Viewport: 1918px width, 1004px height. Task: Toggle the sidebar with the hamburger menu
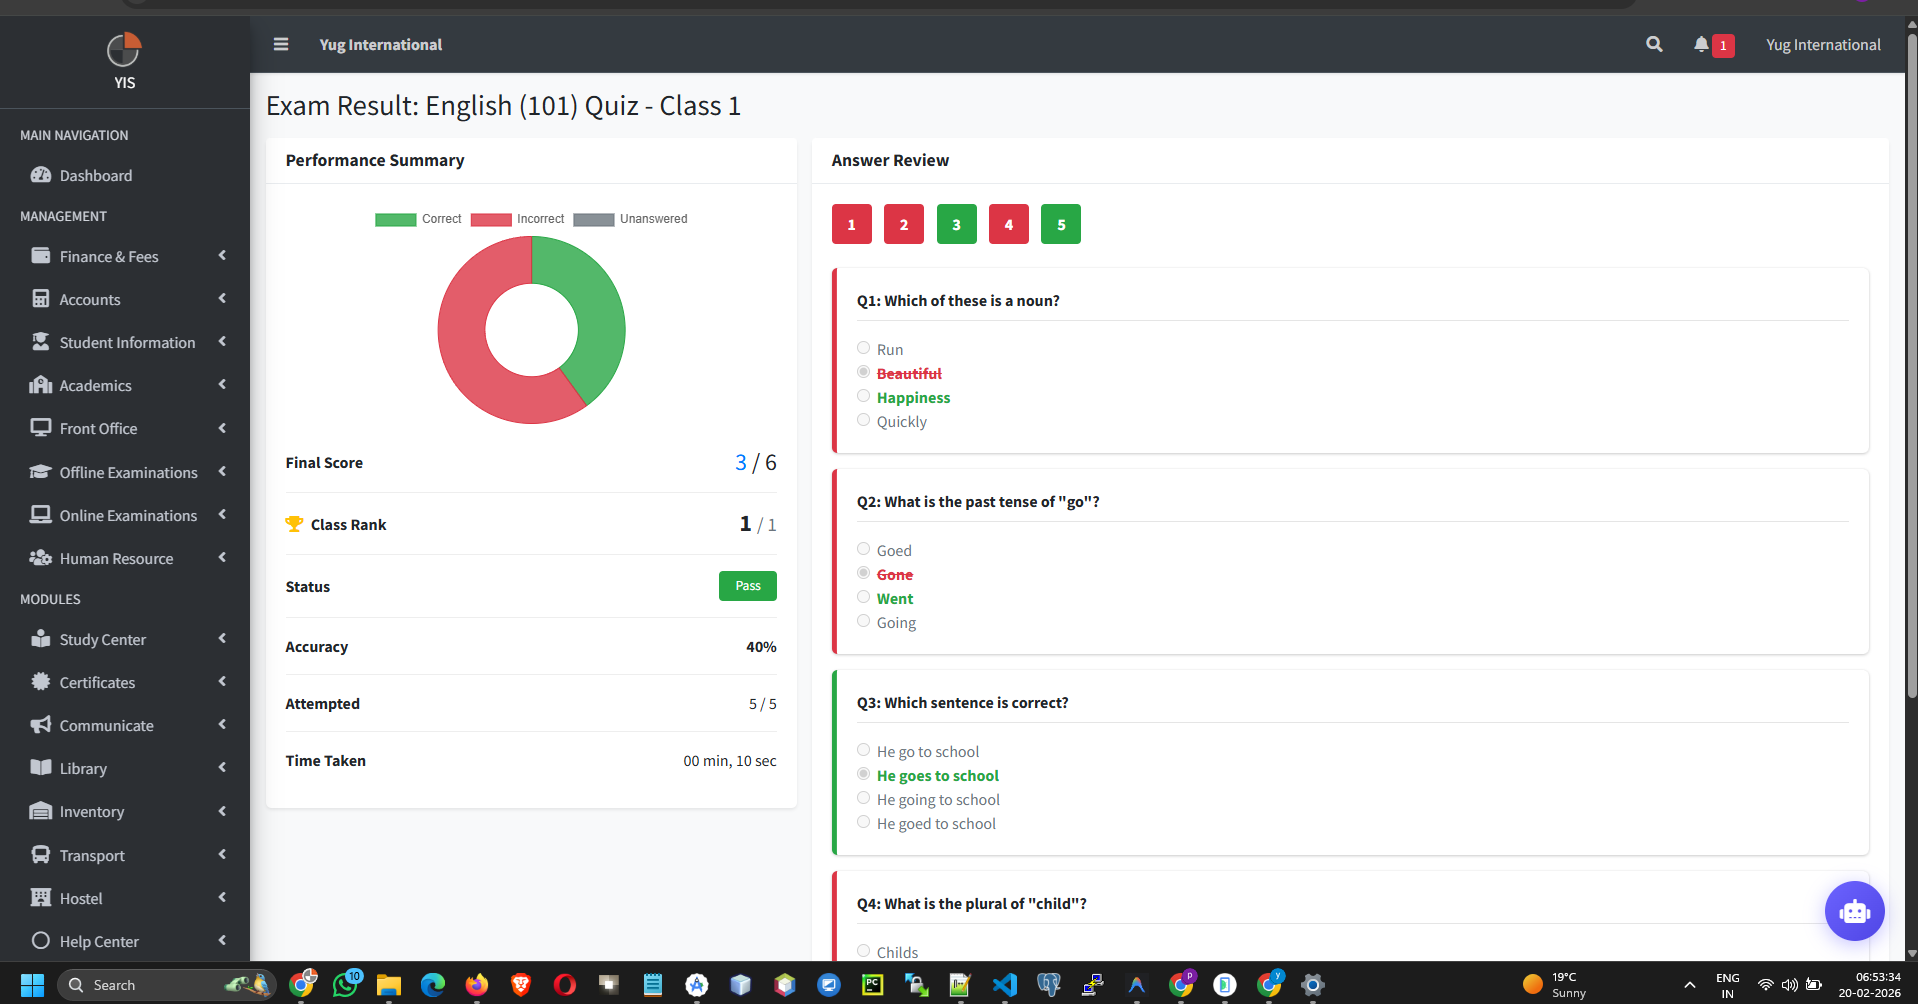[x=280, y=44]
